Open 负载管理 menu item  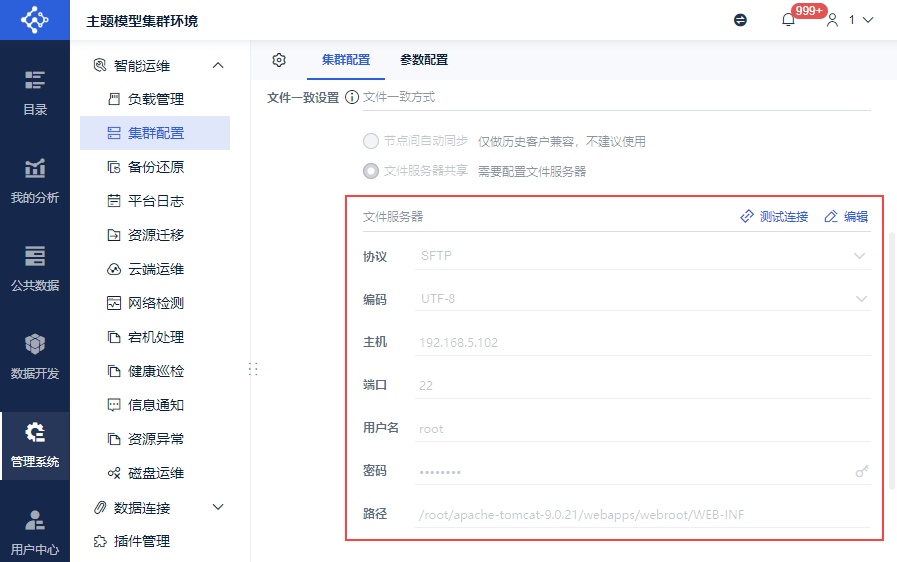coord(155,99)
